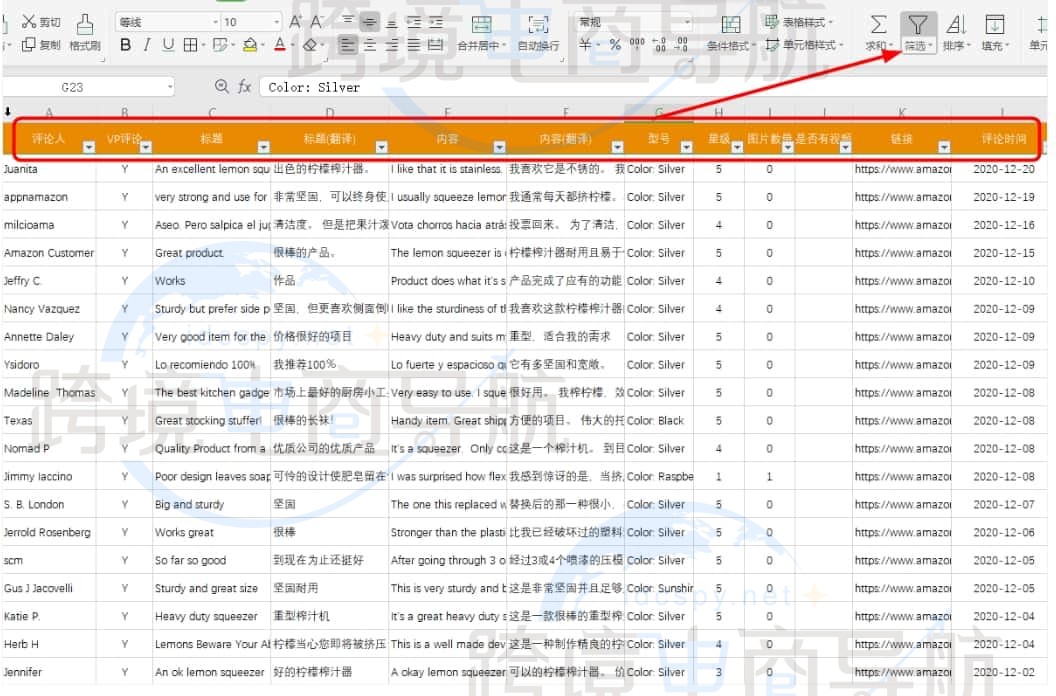This screenshot has height=696, width=1056.
Task: Click the magnifier icon beside fx
Action: (222, 86)
